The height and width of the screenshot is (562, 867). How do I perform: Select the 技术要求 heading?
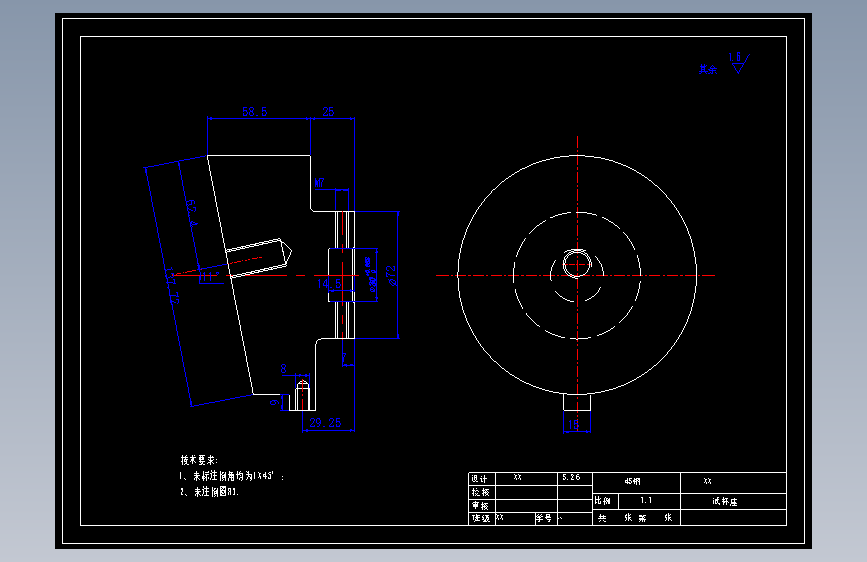(x=199, y=460)
